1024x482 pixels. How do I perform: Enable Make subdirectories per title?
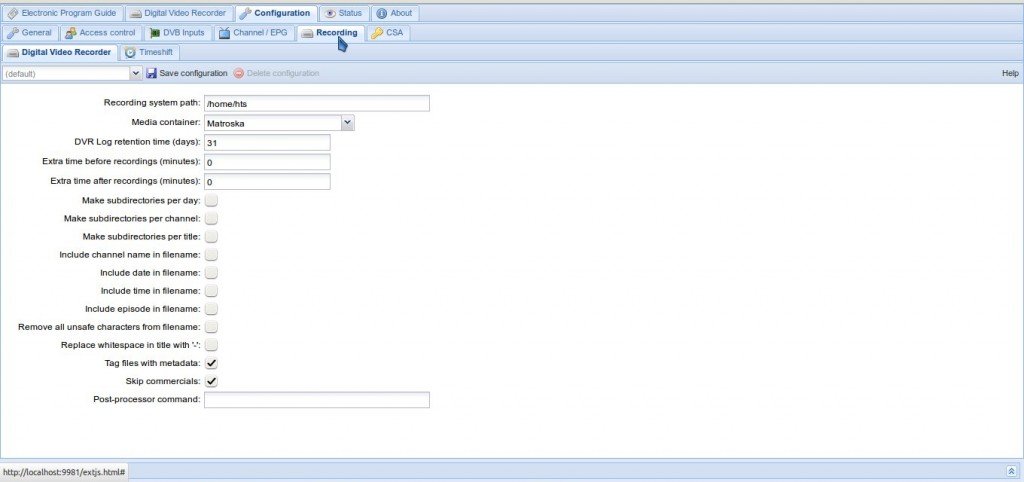coord(211,236)
